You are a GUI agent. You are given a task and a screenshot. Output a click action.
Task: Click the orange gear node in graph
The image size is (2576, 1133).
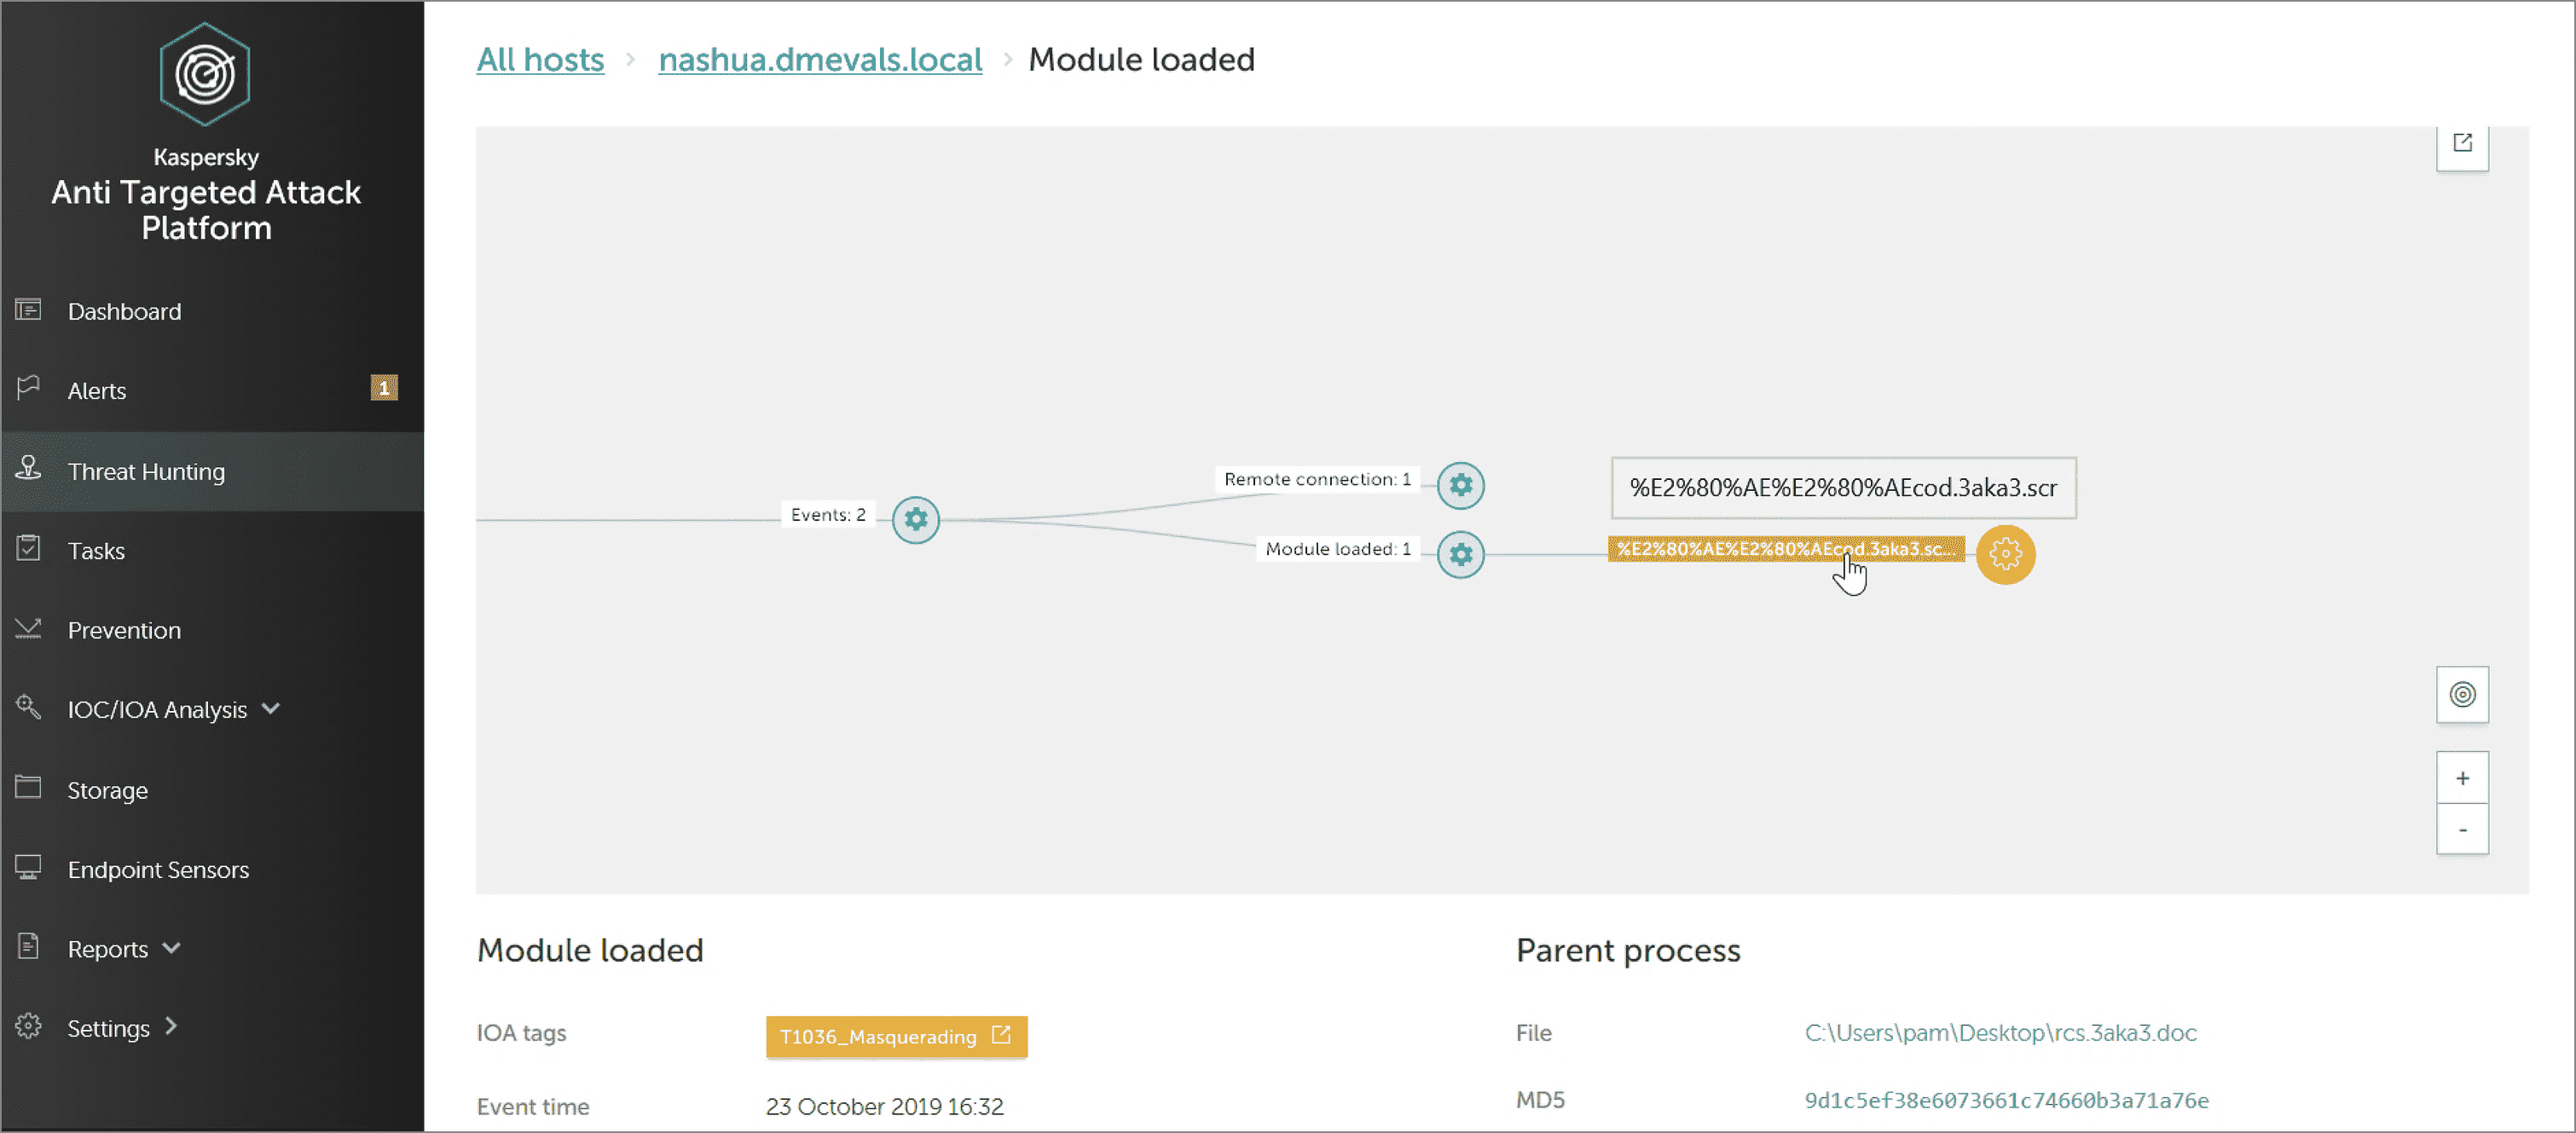point(2004,554)
